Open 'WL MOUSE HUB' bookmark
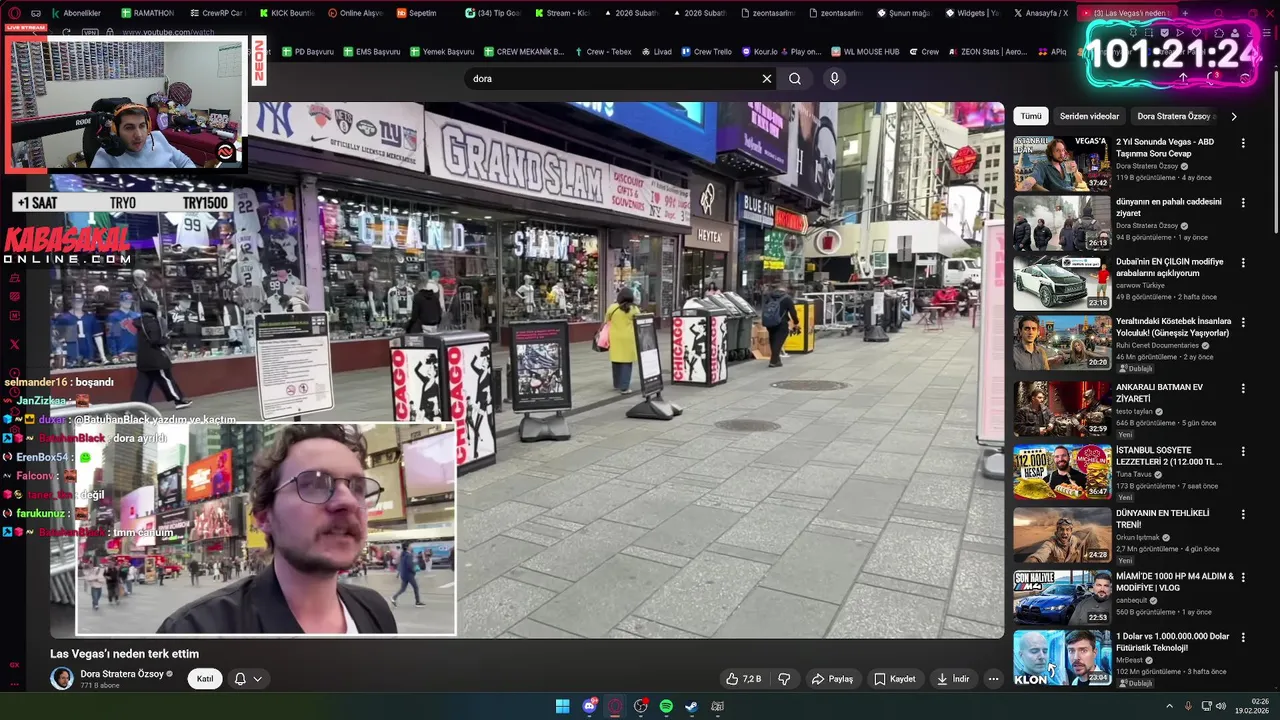The width and height of the screenshot is (1280, 720). point(867,52)
